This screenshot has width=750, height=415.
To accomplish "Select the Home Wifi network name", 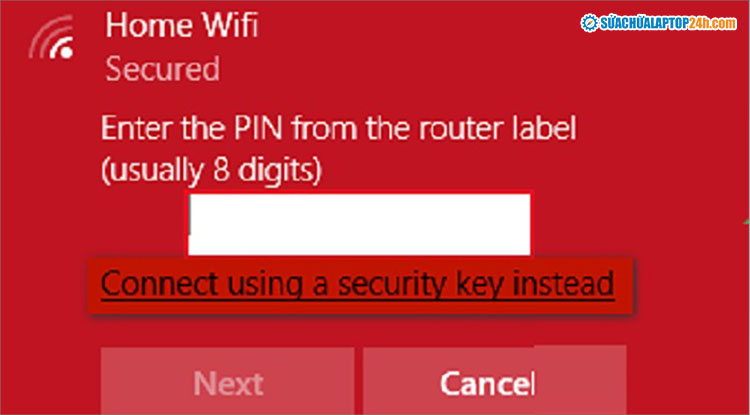I will [x=181, y=24].
